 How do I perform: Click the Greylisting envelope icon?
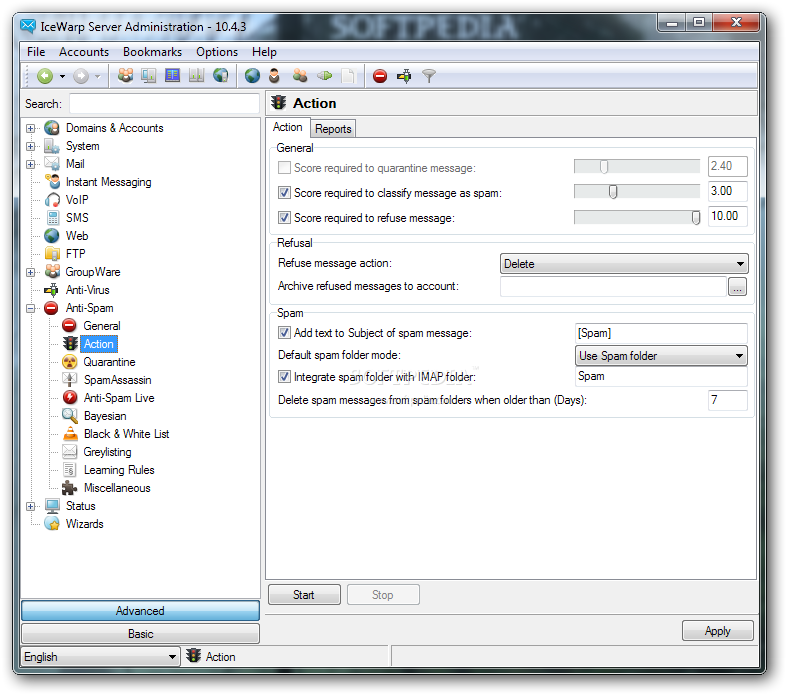70,452
